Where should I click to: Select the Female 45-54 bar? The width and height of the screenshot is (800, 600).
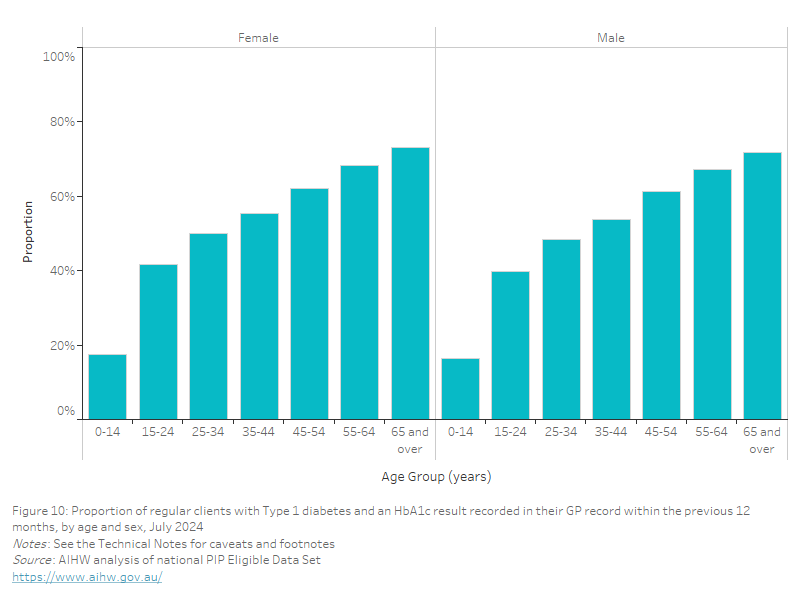(x=309, y=303)
